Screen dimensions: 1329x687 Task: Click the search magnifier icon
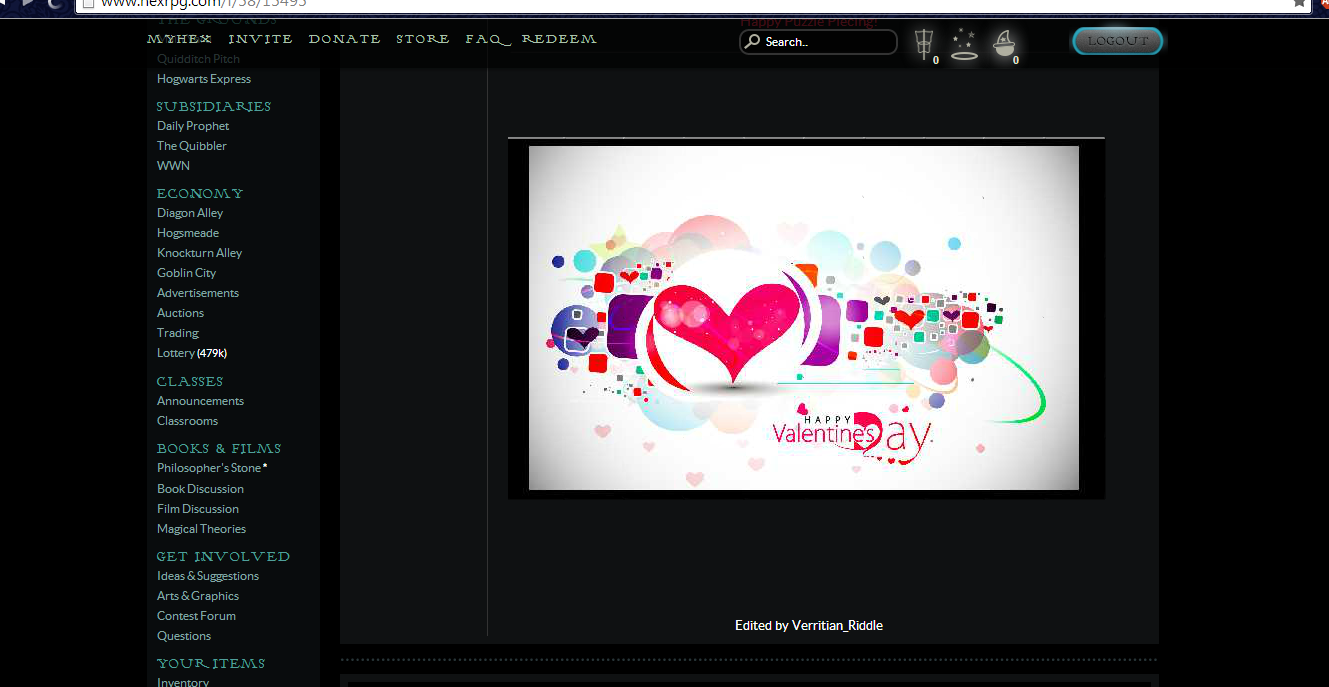pos(752,42)
